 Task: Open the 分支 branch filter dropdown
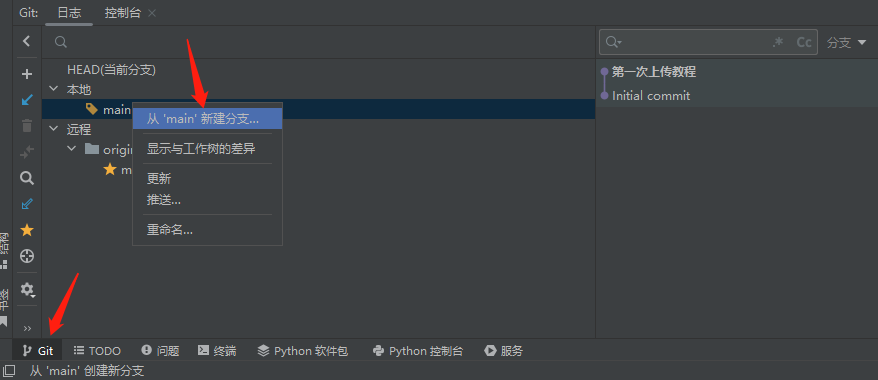pyautogui.click(x=846, y=43)
